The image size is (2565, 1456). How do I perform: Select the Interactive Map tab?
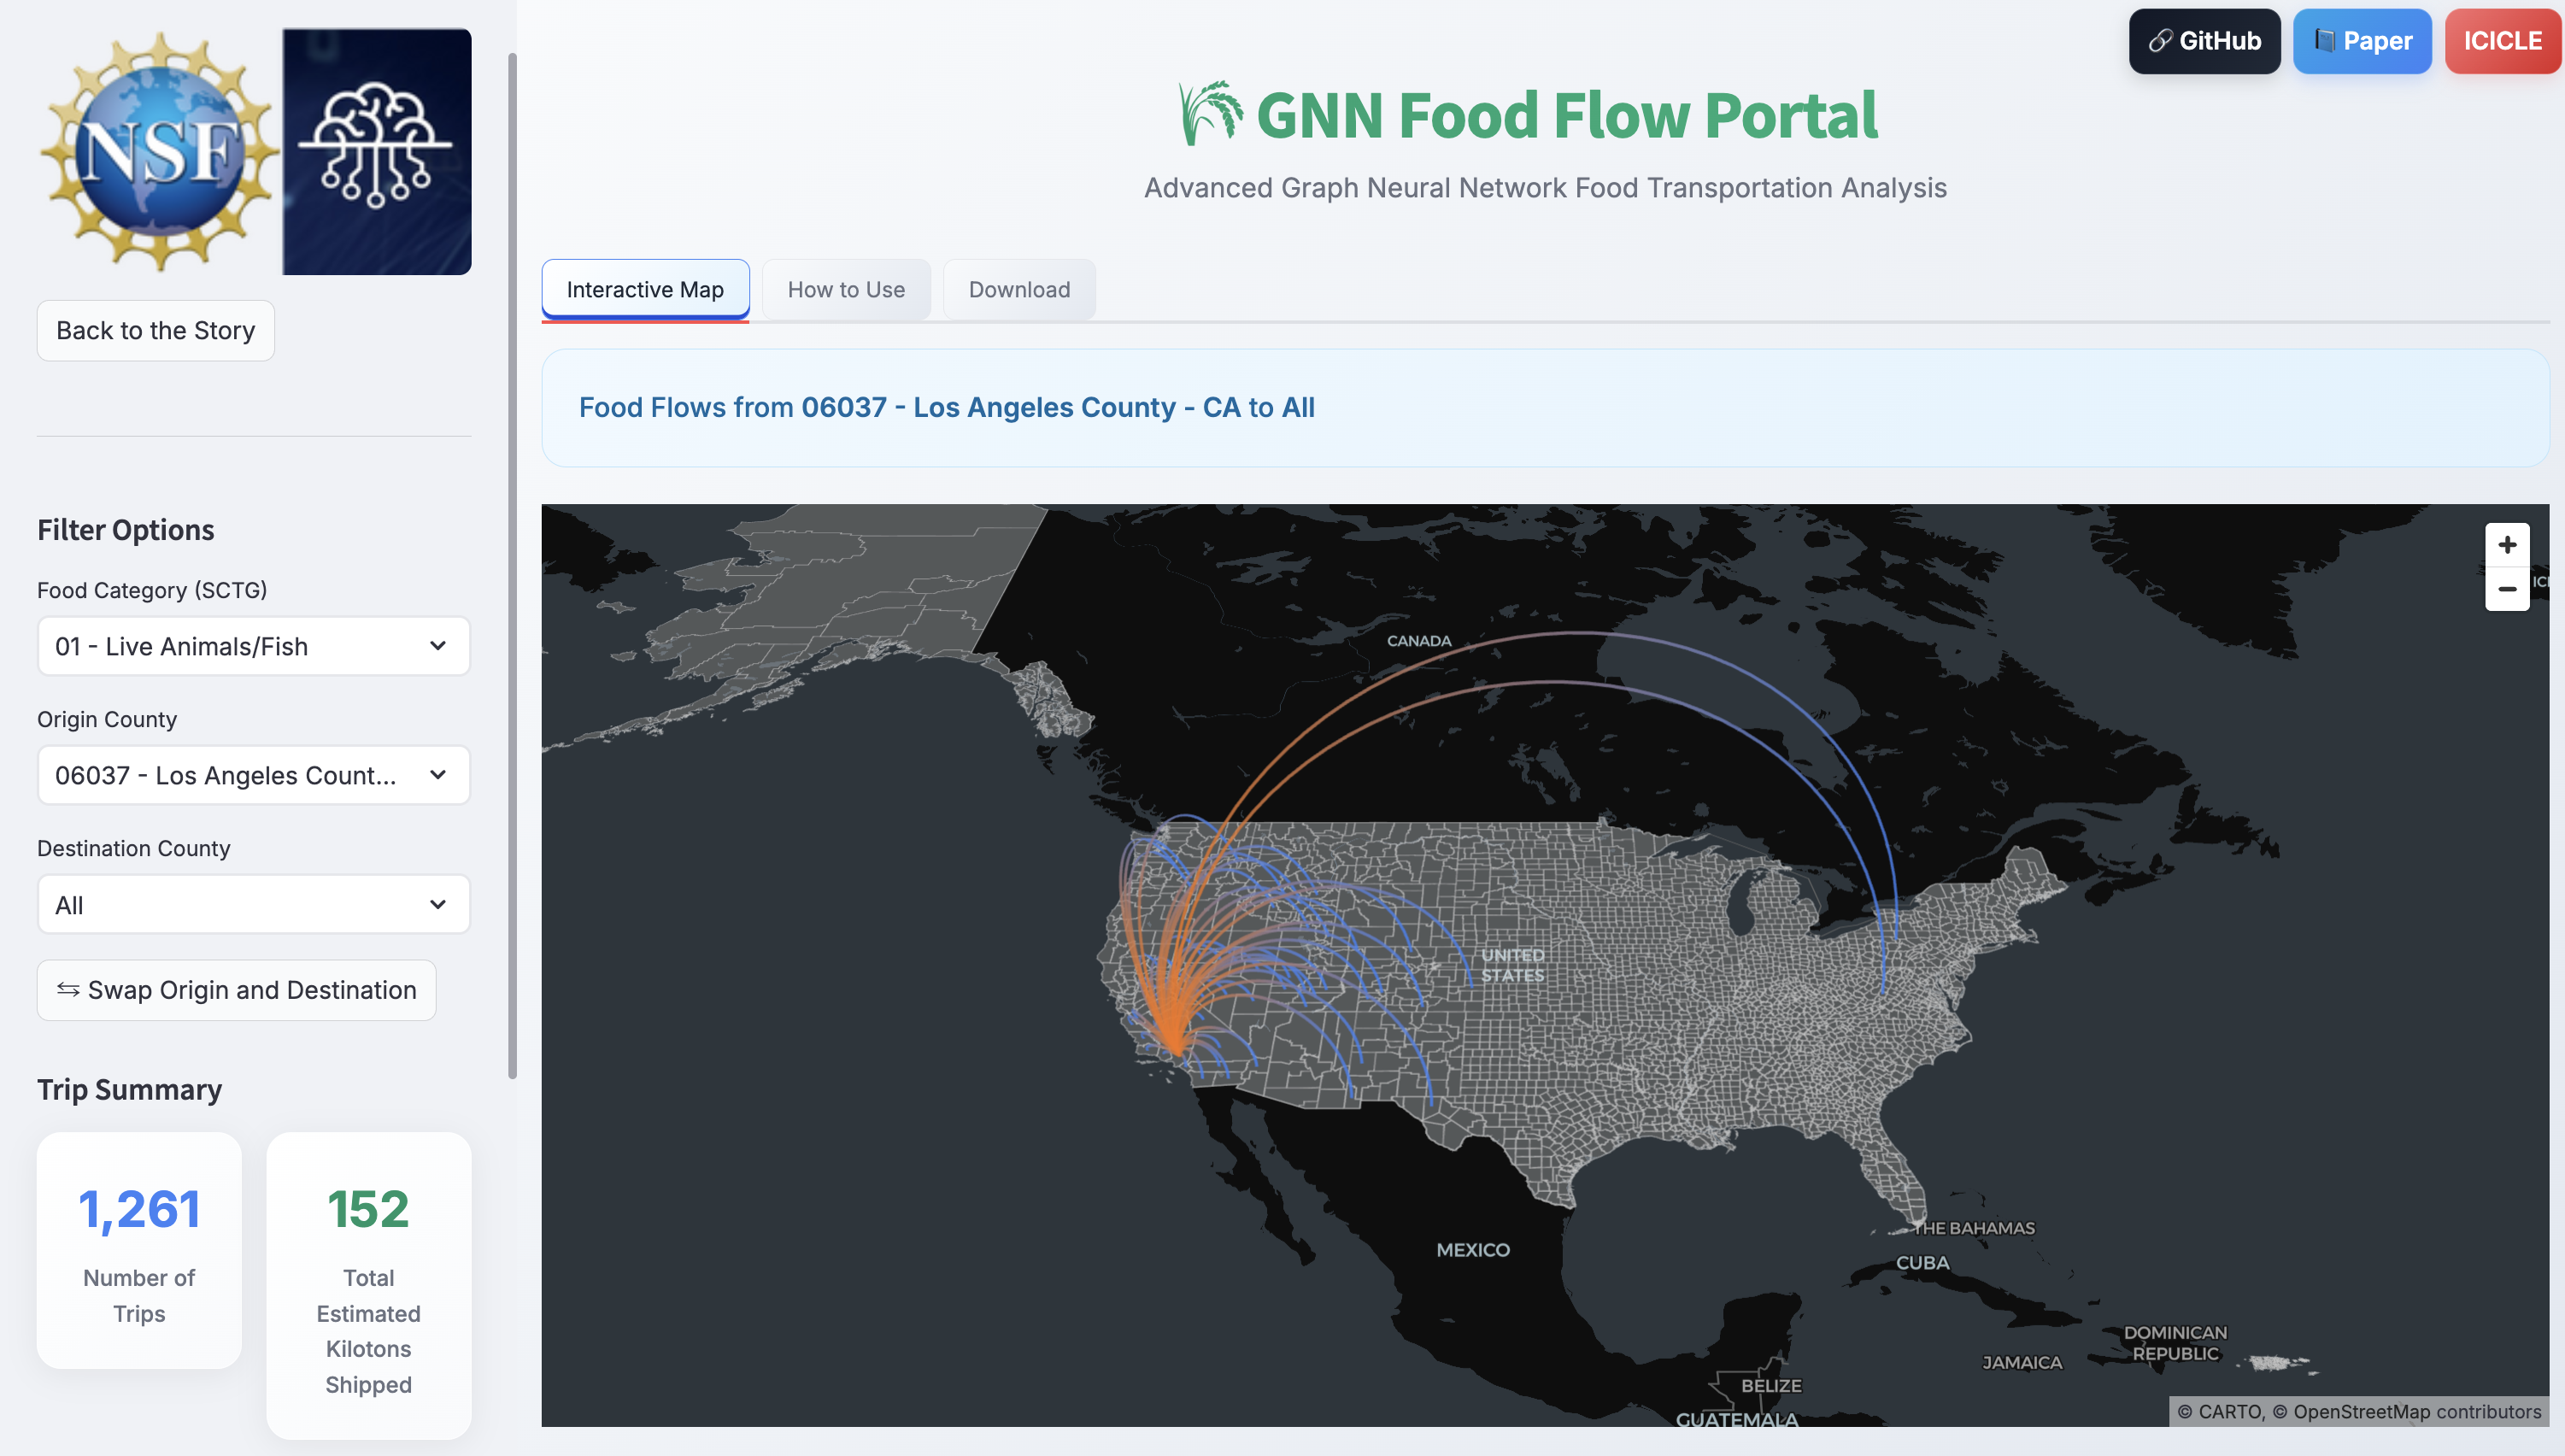[x=645, y=290]
